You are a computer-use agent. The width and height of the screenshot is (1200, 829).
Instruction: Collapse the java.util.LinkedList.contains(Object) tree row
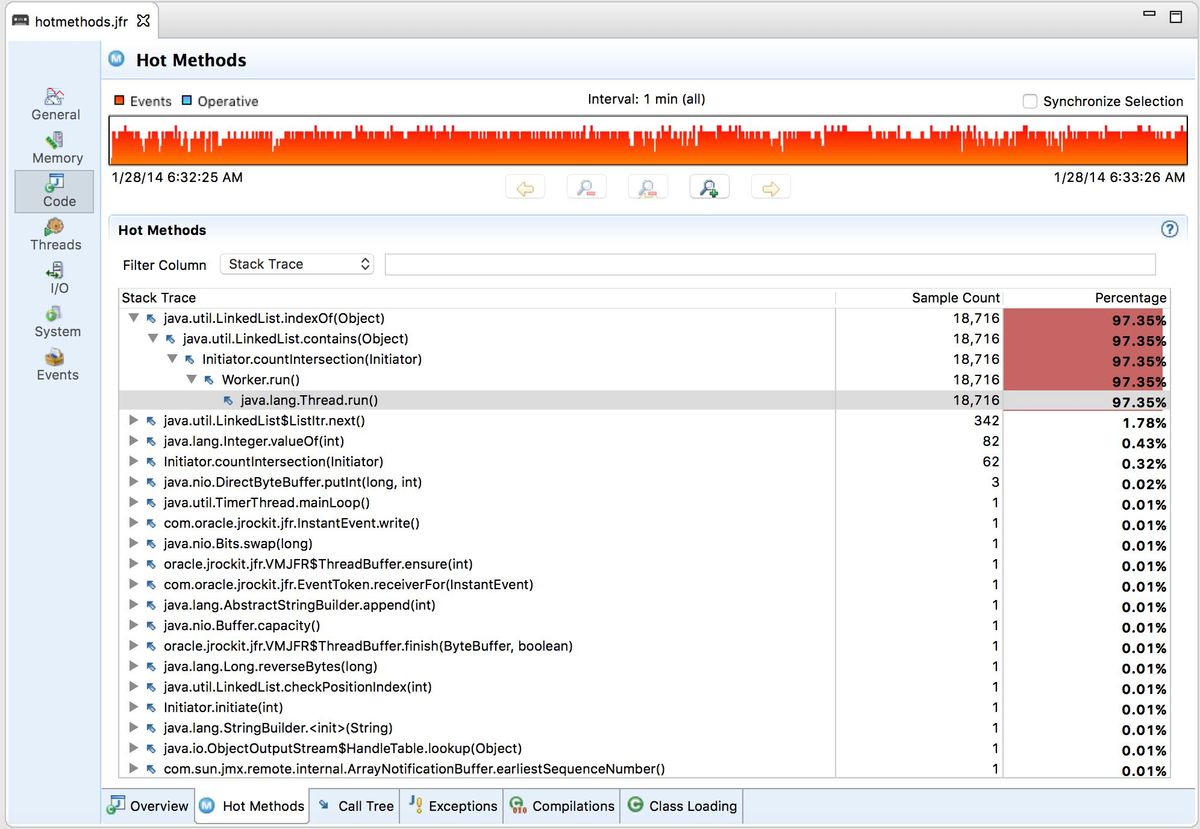153,338
